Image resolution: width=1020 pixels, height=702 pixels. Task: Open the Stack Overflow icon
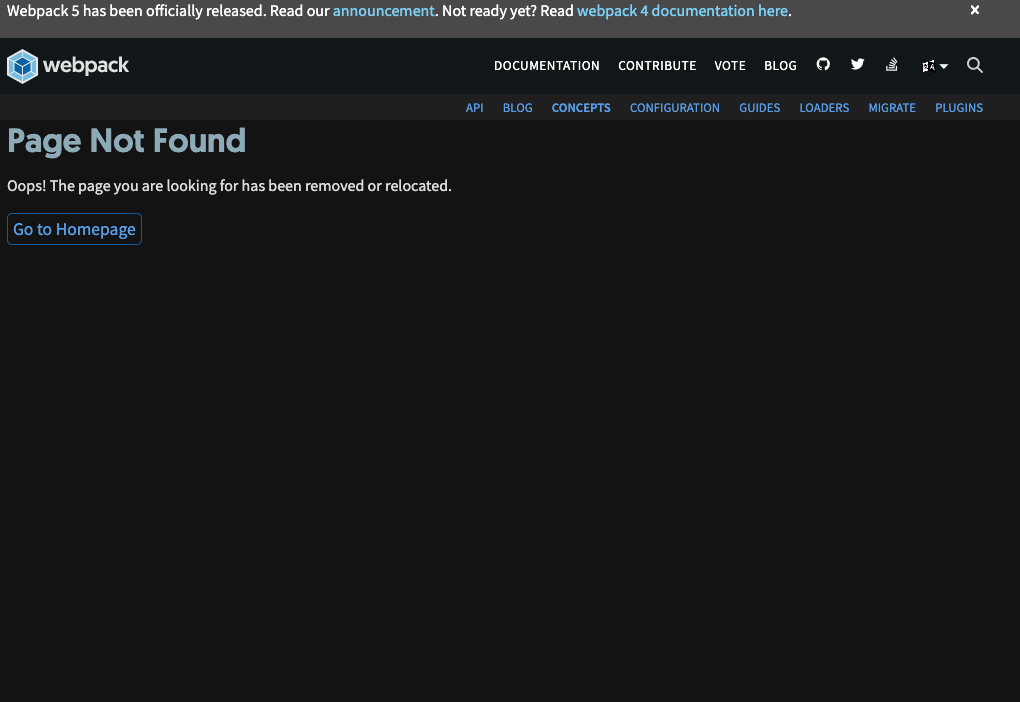point(892,64)
